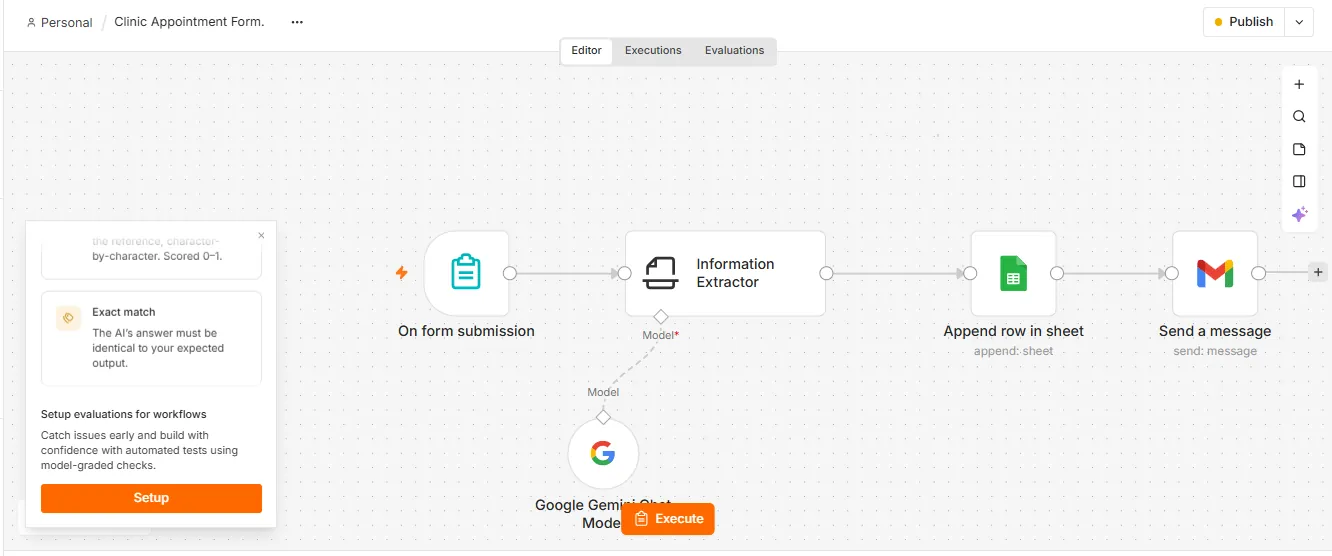Click the Personal user icon
Screen dimensions: 1332x556
31,22
